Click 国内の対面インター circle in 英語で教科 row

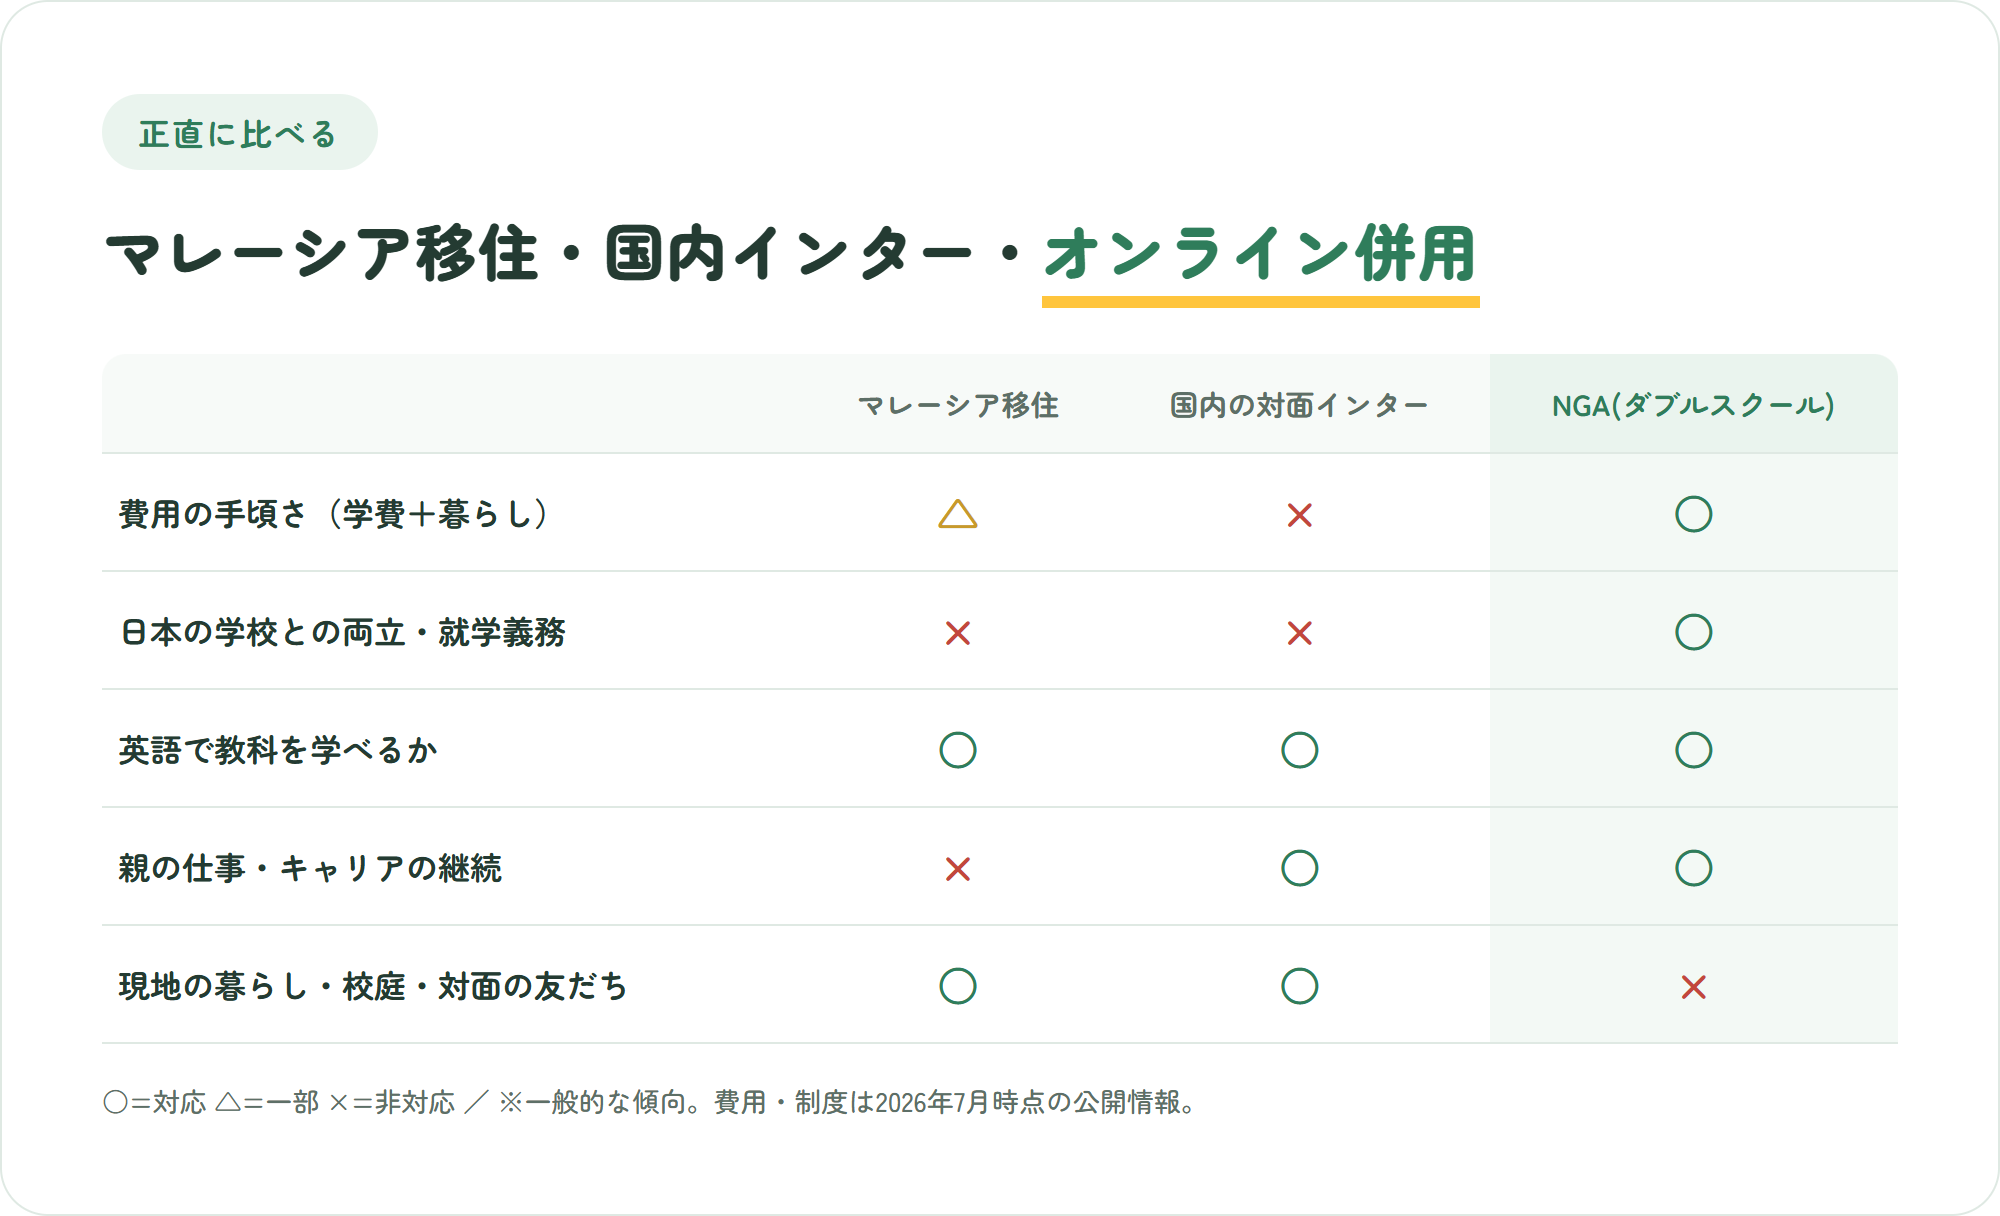click(1299, 750)
